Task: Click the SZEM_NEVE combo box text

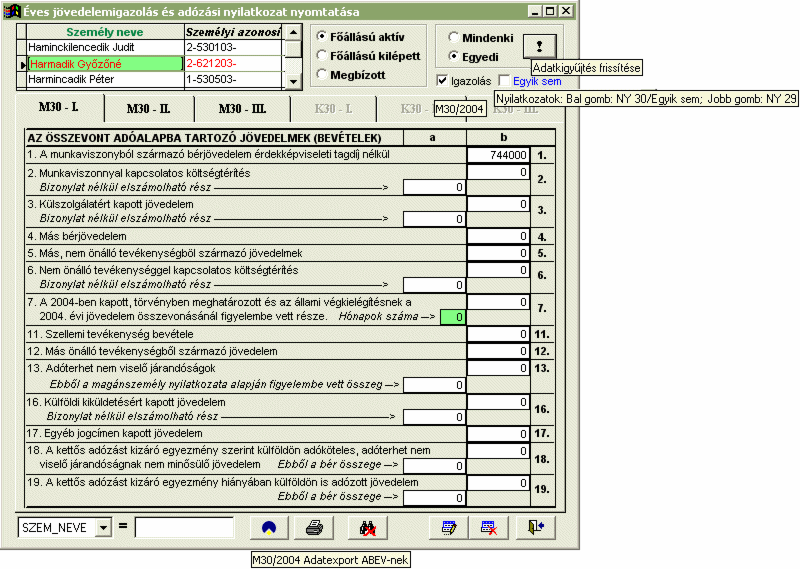Action: 57,527
